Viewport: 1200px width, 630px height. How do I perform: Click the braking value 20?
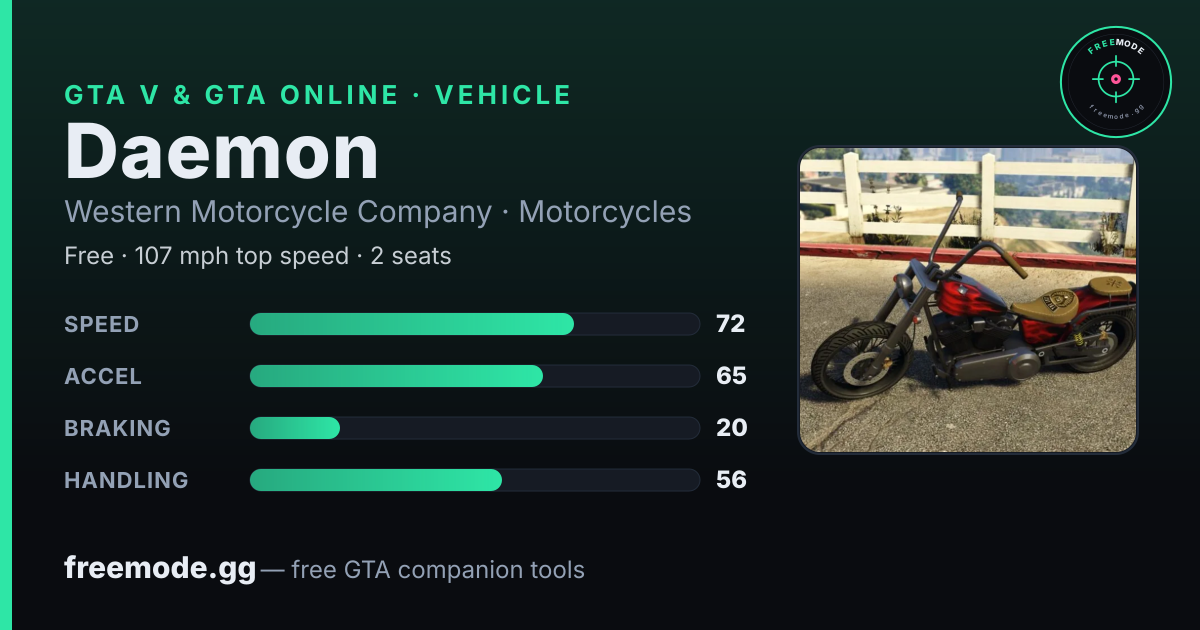(731, 428)
